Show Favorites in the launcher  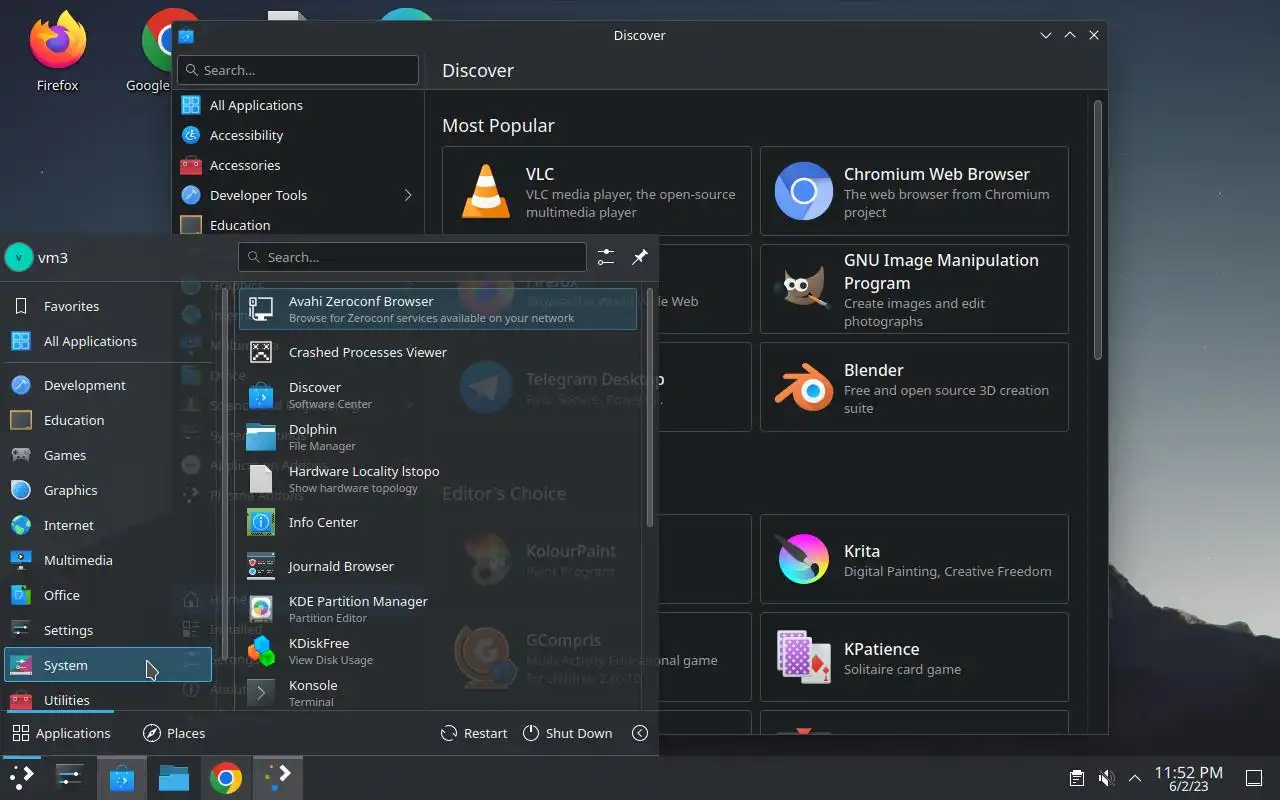click(x=108, y=306)
